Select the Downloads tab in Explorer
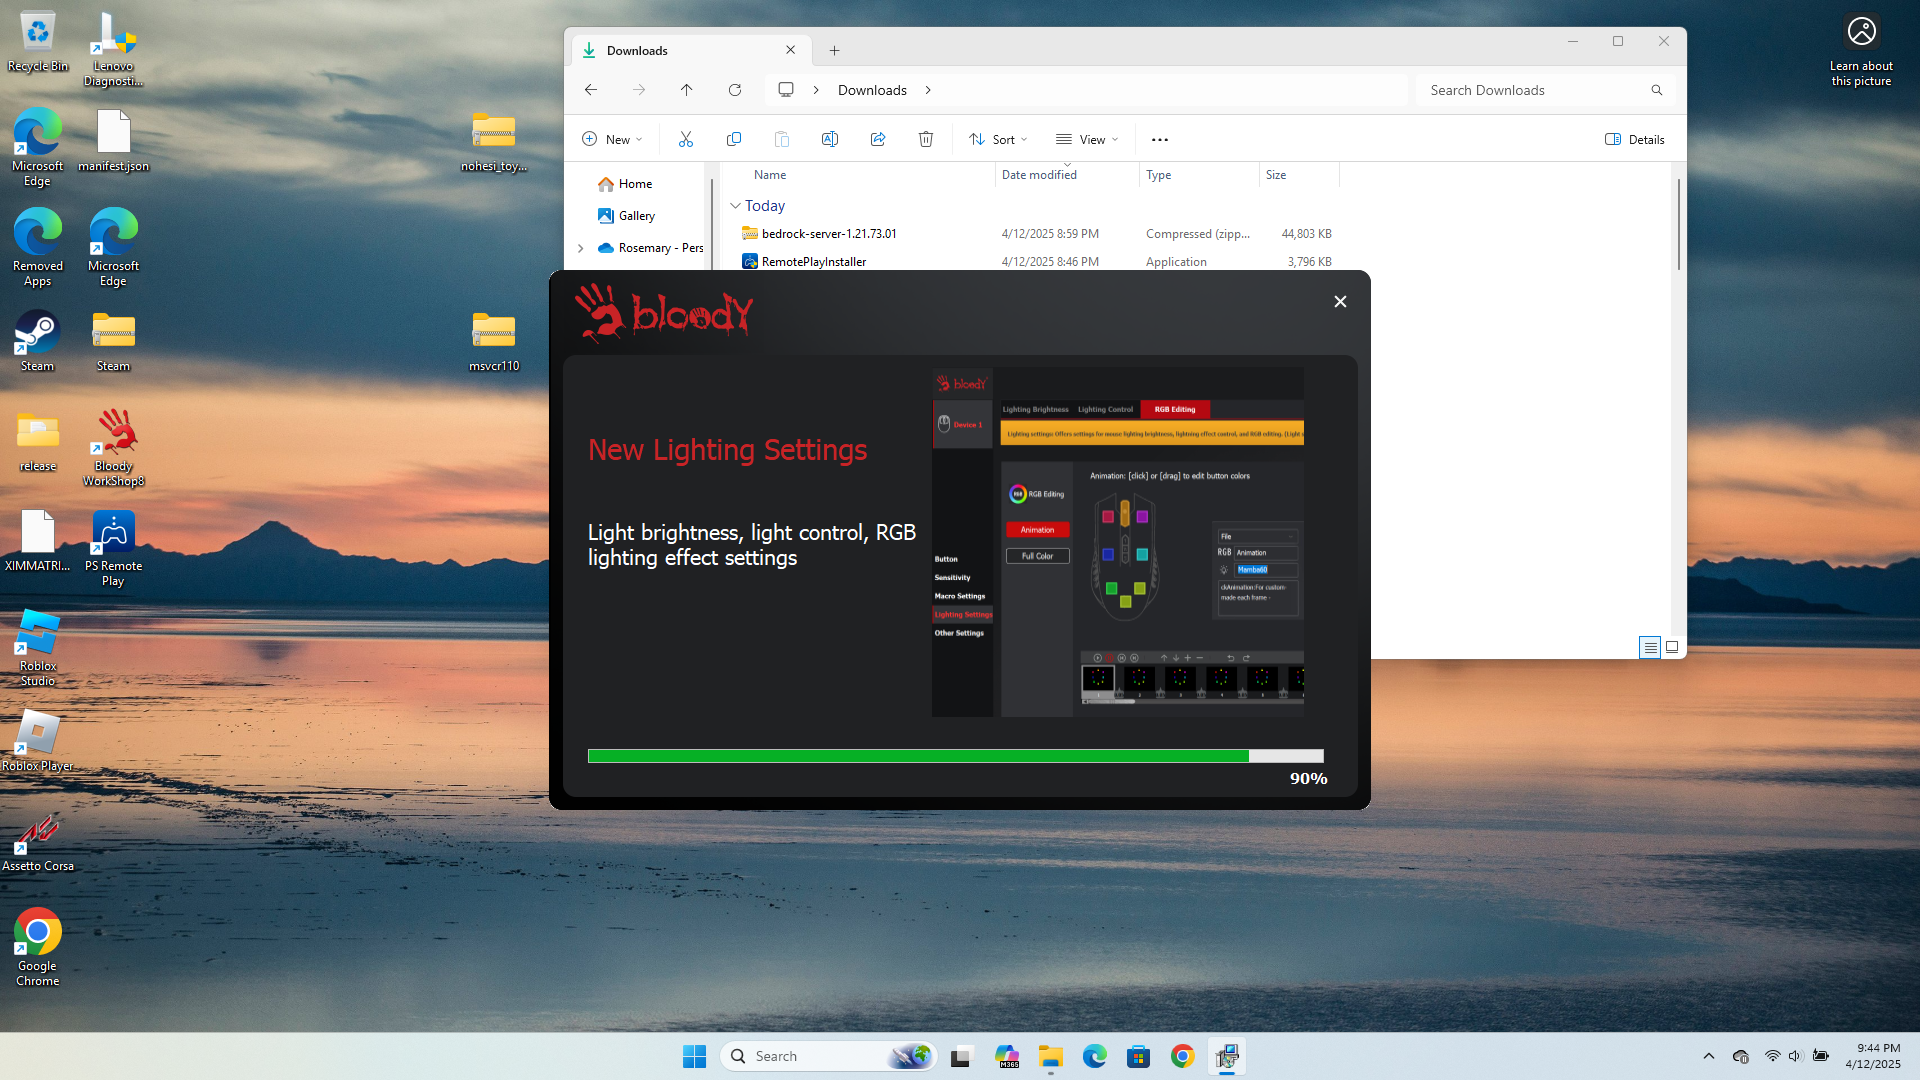This screenshot has width=1920, height=1080. [x=690, y=50]
